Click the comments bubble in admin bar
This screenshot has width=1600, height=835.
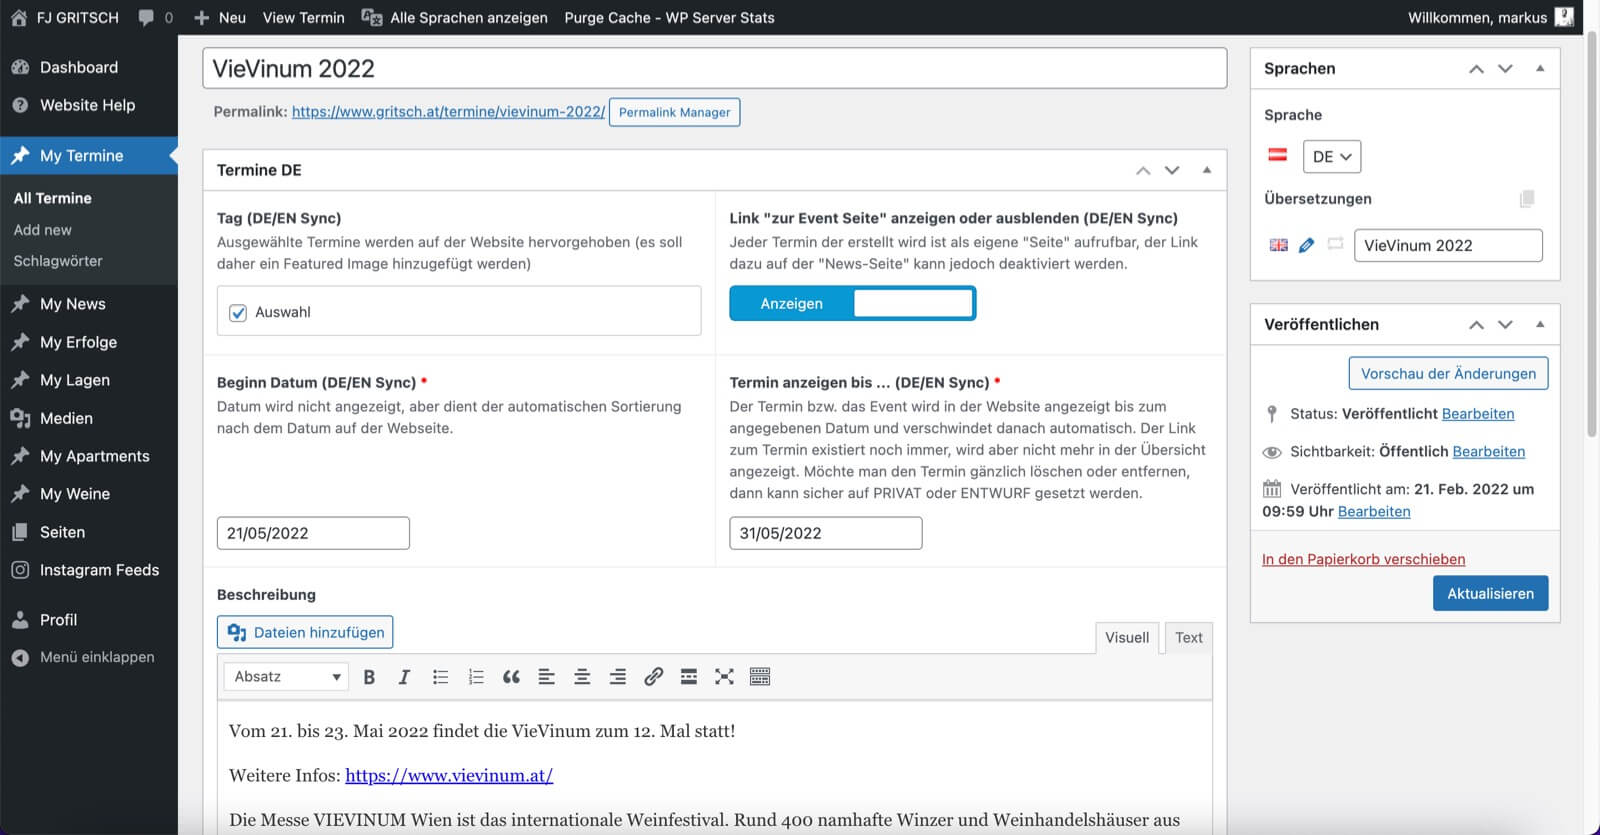[146, 17]
